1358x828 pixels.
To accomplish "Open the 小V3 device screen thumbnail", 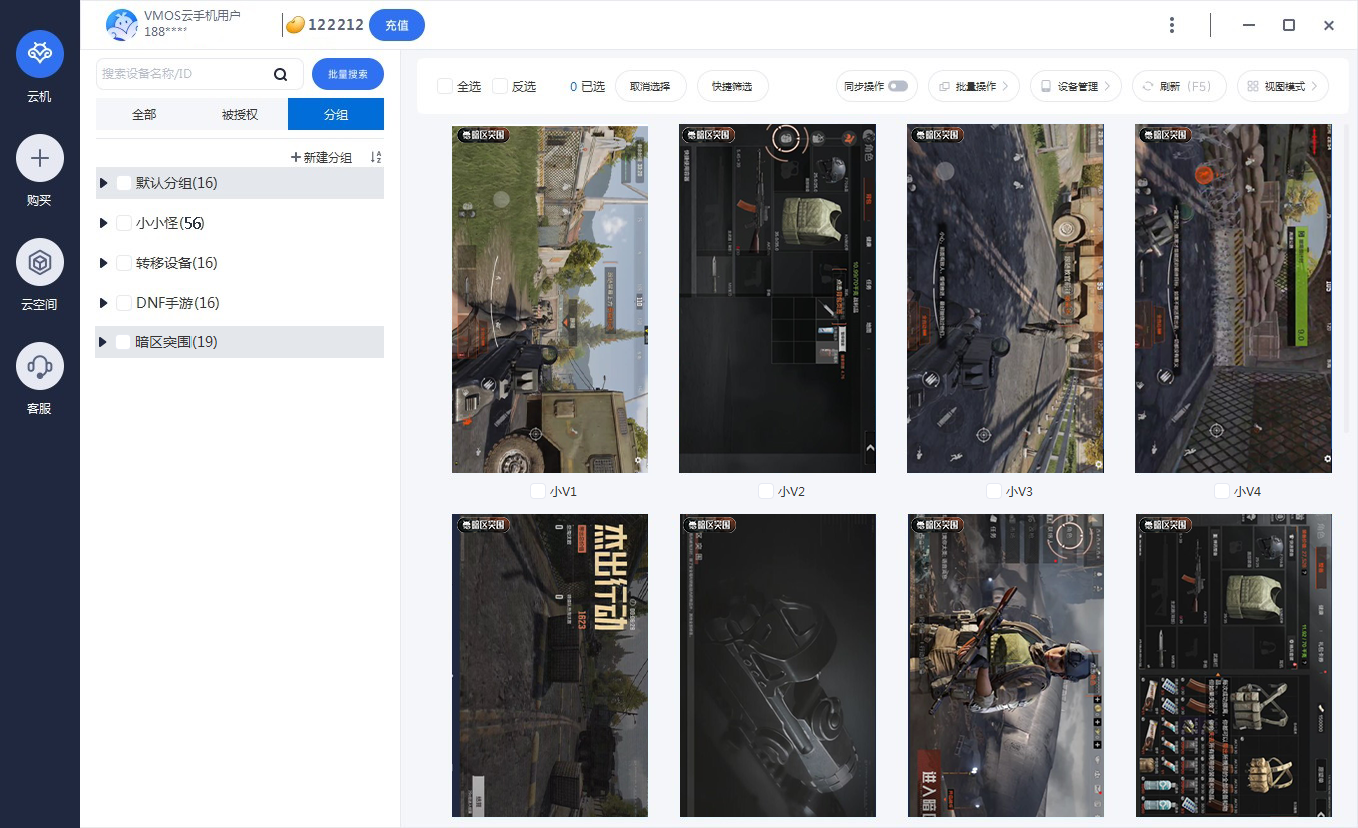I will point(1005,299).
